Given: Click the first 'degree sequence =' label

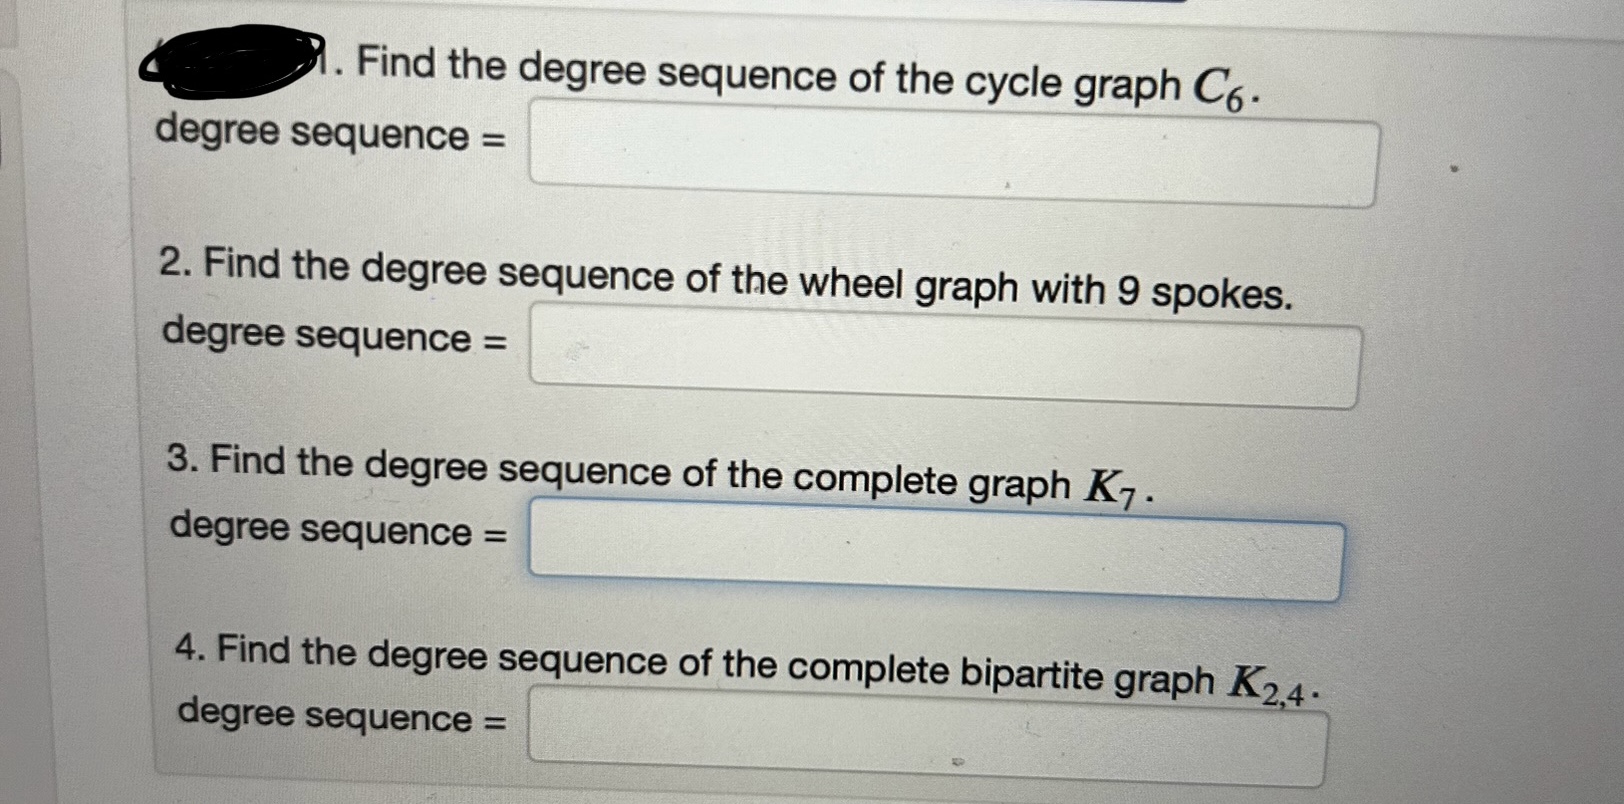Looking at the screenshot, I should pos(330,133).
